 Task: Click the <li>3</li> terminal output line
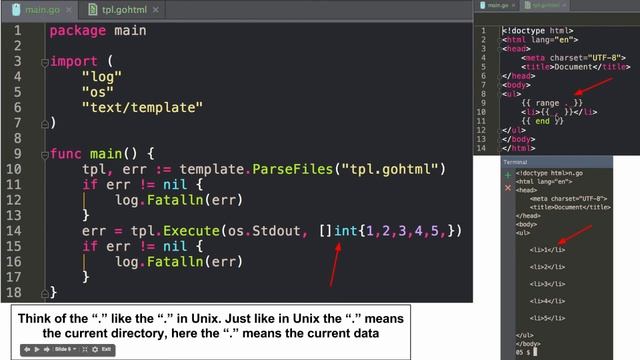(547, 284)
